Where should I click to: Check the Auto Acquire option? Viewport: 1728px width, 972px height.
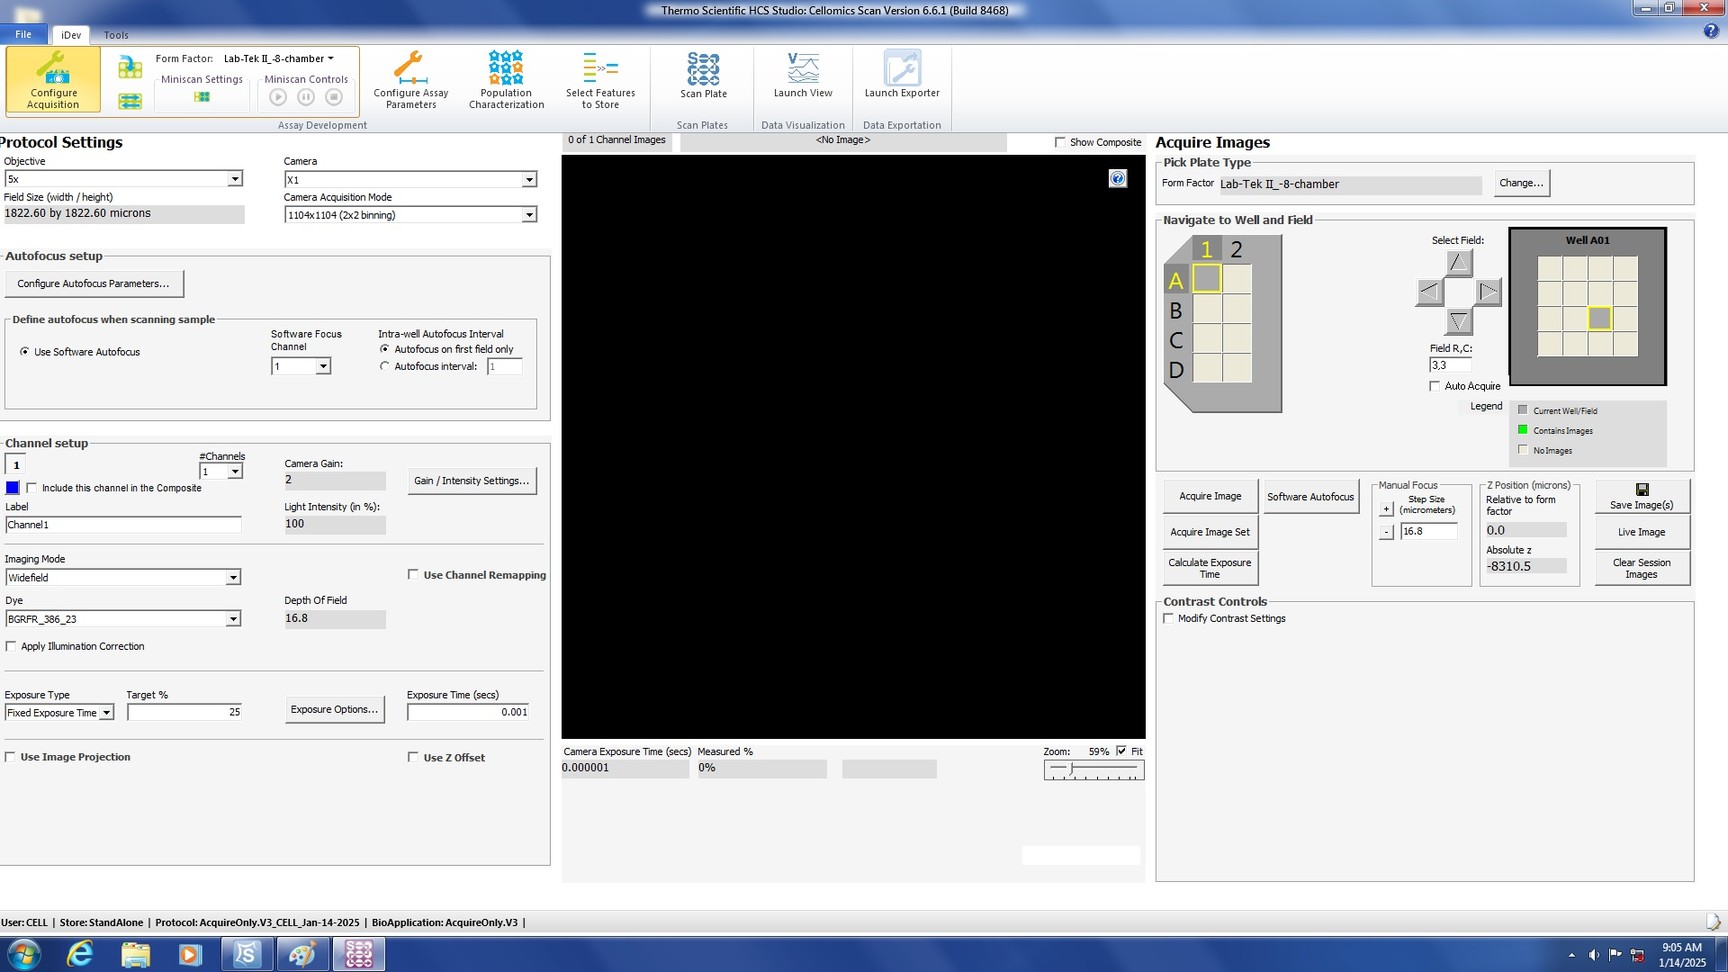pyautogui.click(x=1435, y=386)
